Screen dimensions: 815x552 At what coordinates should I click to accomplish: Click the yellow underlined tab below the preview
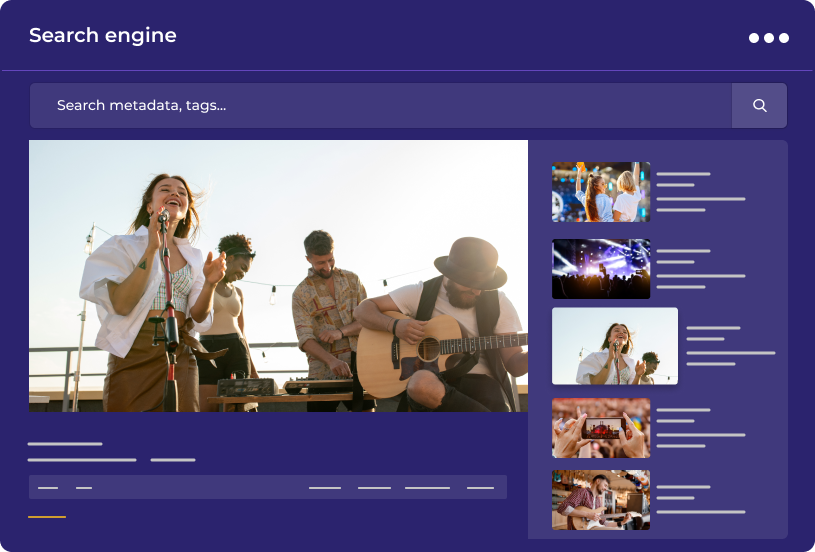[x=47, y=517]
